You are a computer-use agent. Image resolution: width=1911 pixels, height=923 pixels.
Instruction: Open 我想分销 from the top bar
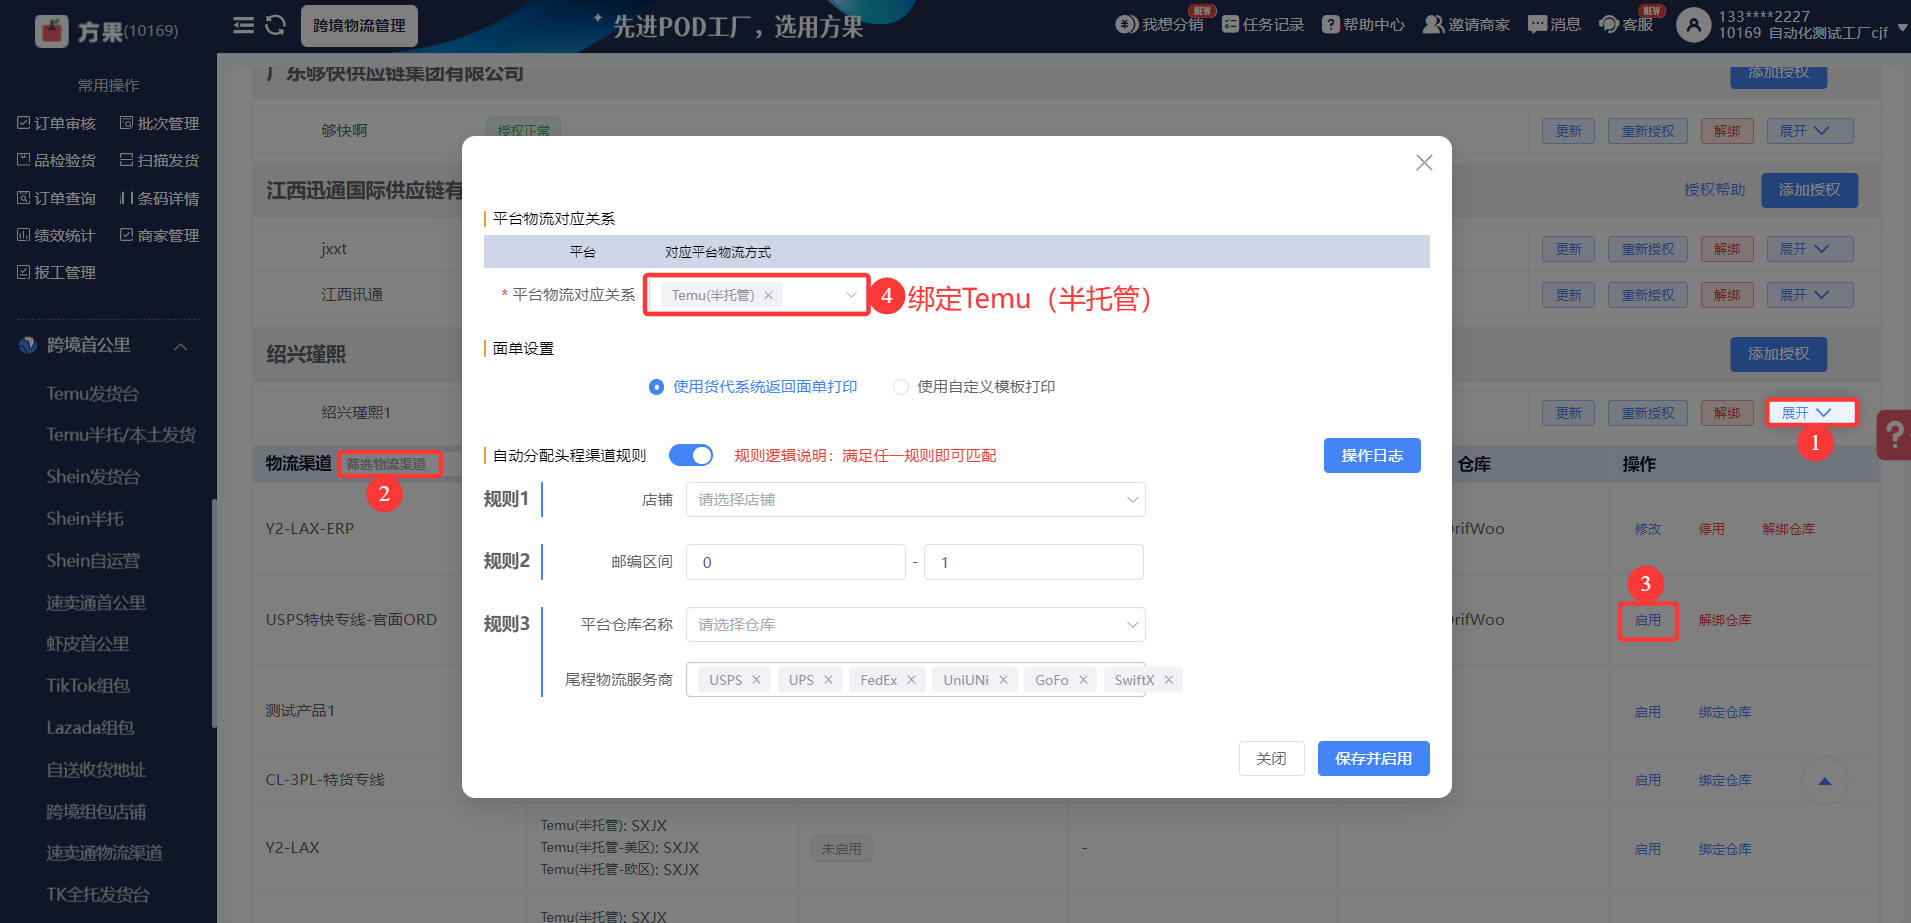[1160, 25]
